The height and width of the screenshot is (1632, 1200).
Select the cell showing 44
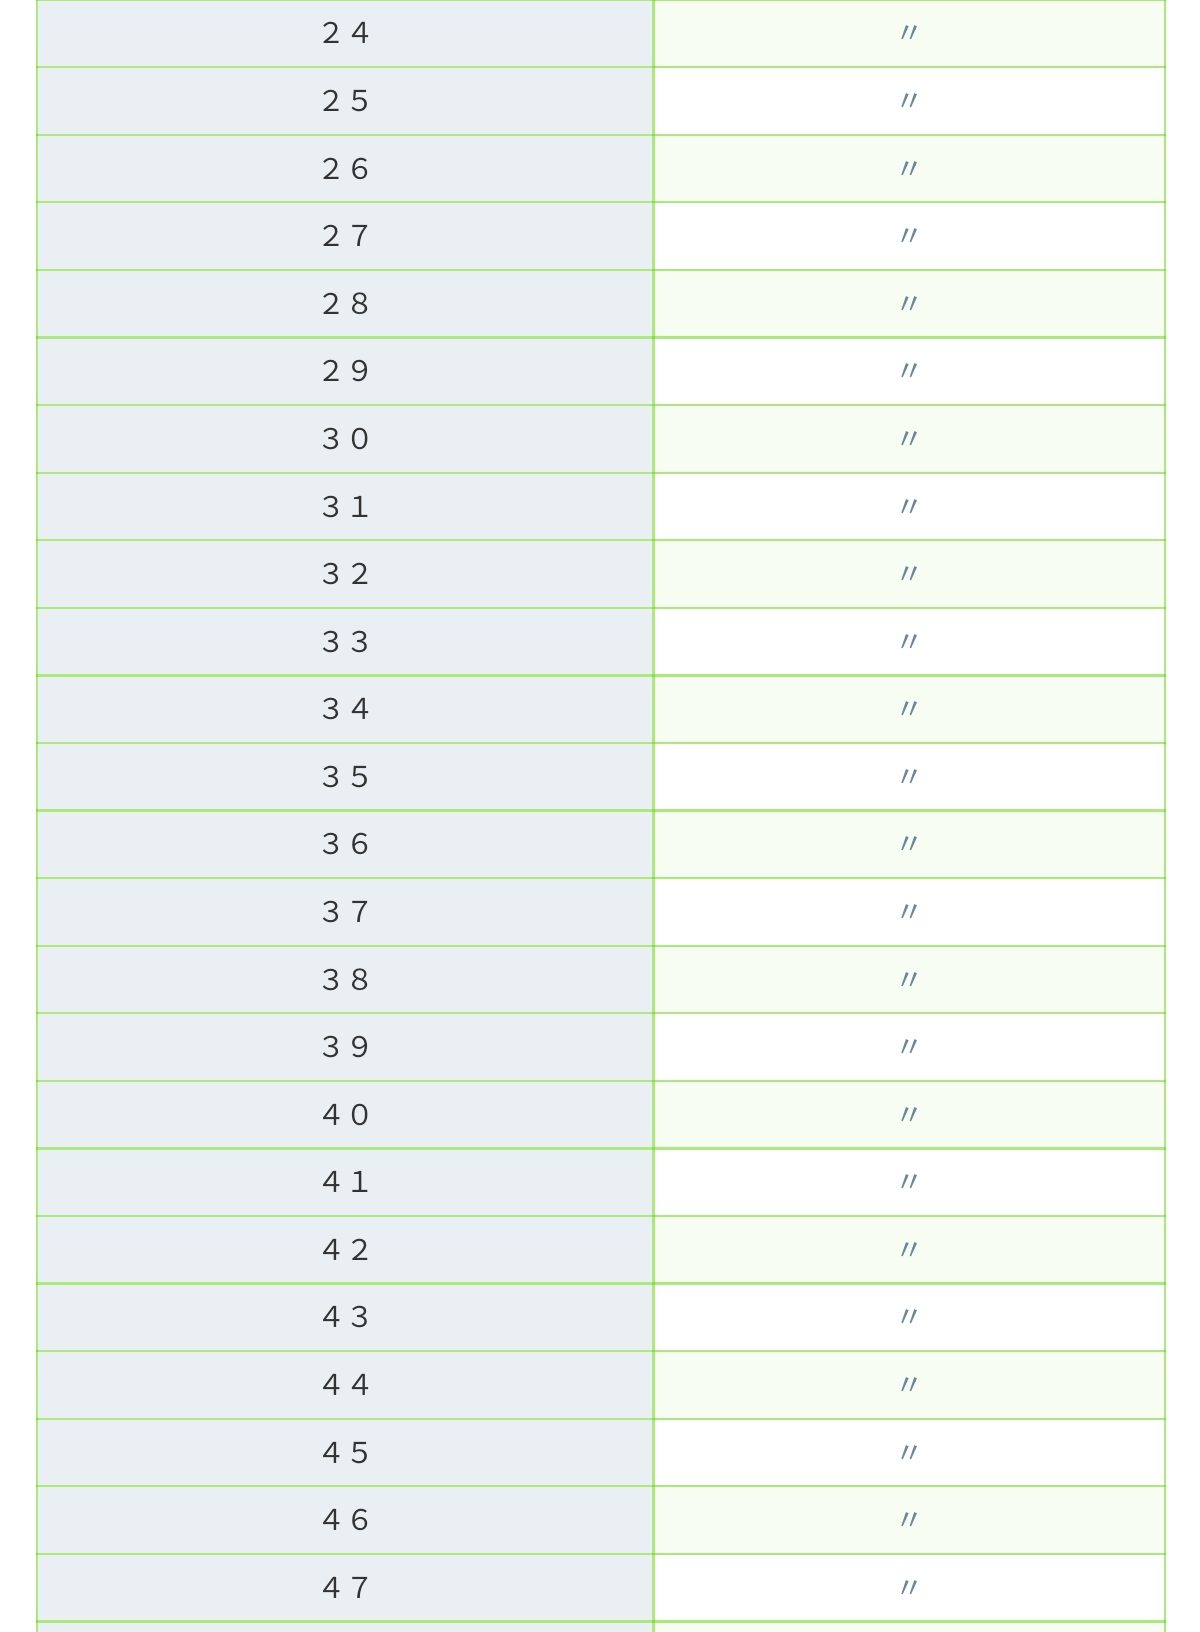(x=345, y=1385)
